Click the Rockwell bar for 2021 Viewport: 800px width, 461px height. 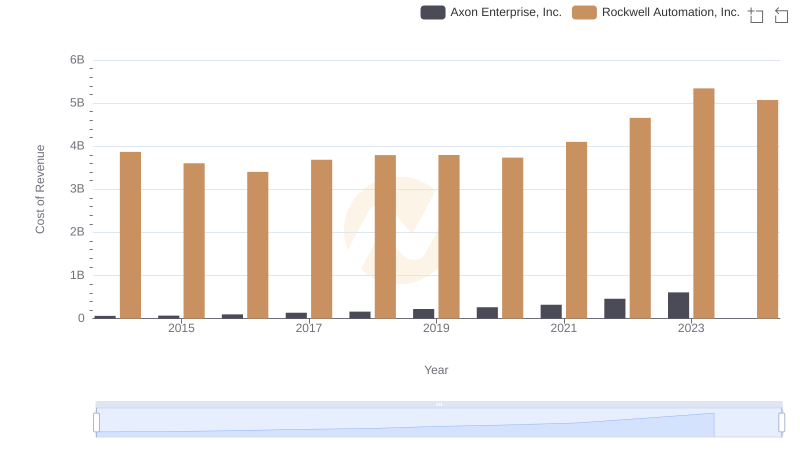click(577, 230)
